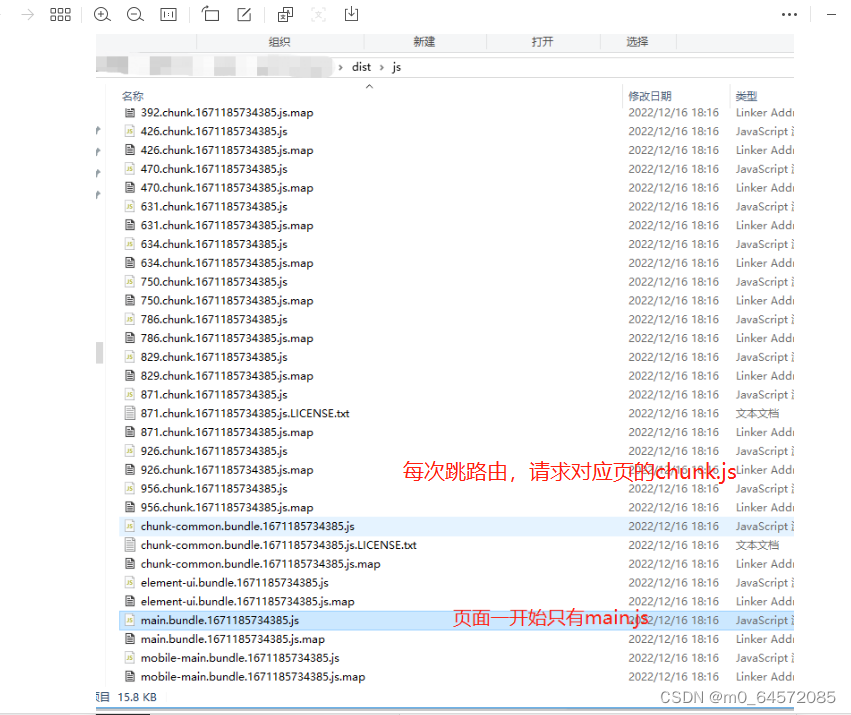Image resolution: width=851 pixels, height=715 pixels.
Task: Open the three-dot more options menu
Action: tap(789, 13)
